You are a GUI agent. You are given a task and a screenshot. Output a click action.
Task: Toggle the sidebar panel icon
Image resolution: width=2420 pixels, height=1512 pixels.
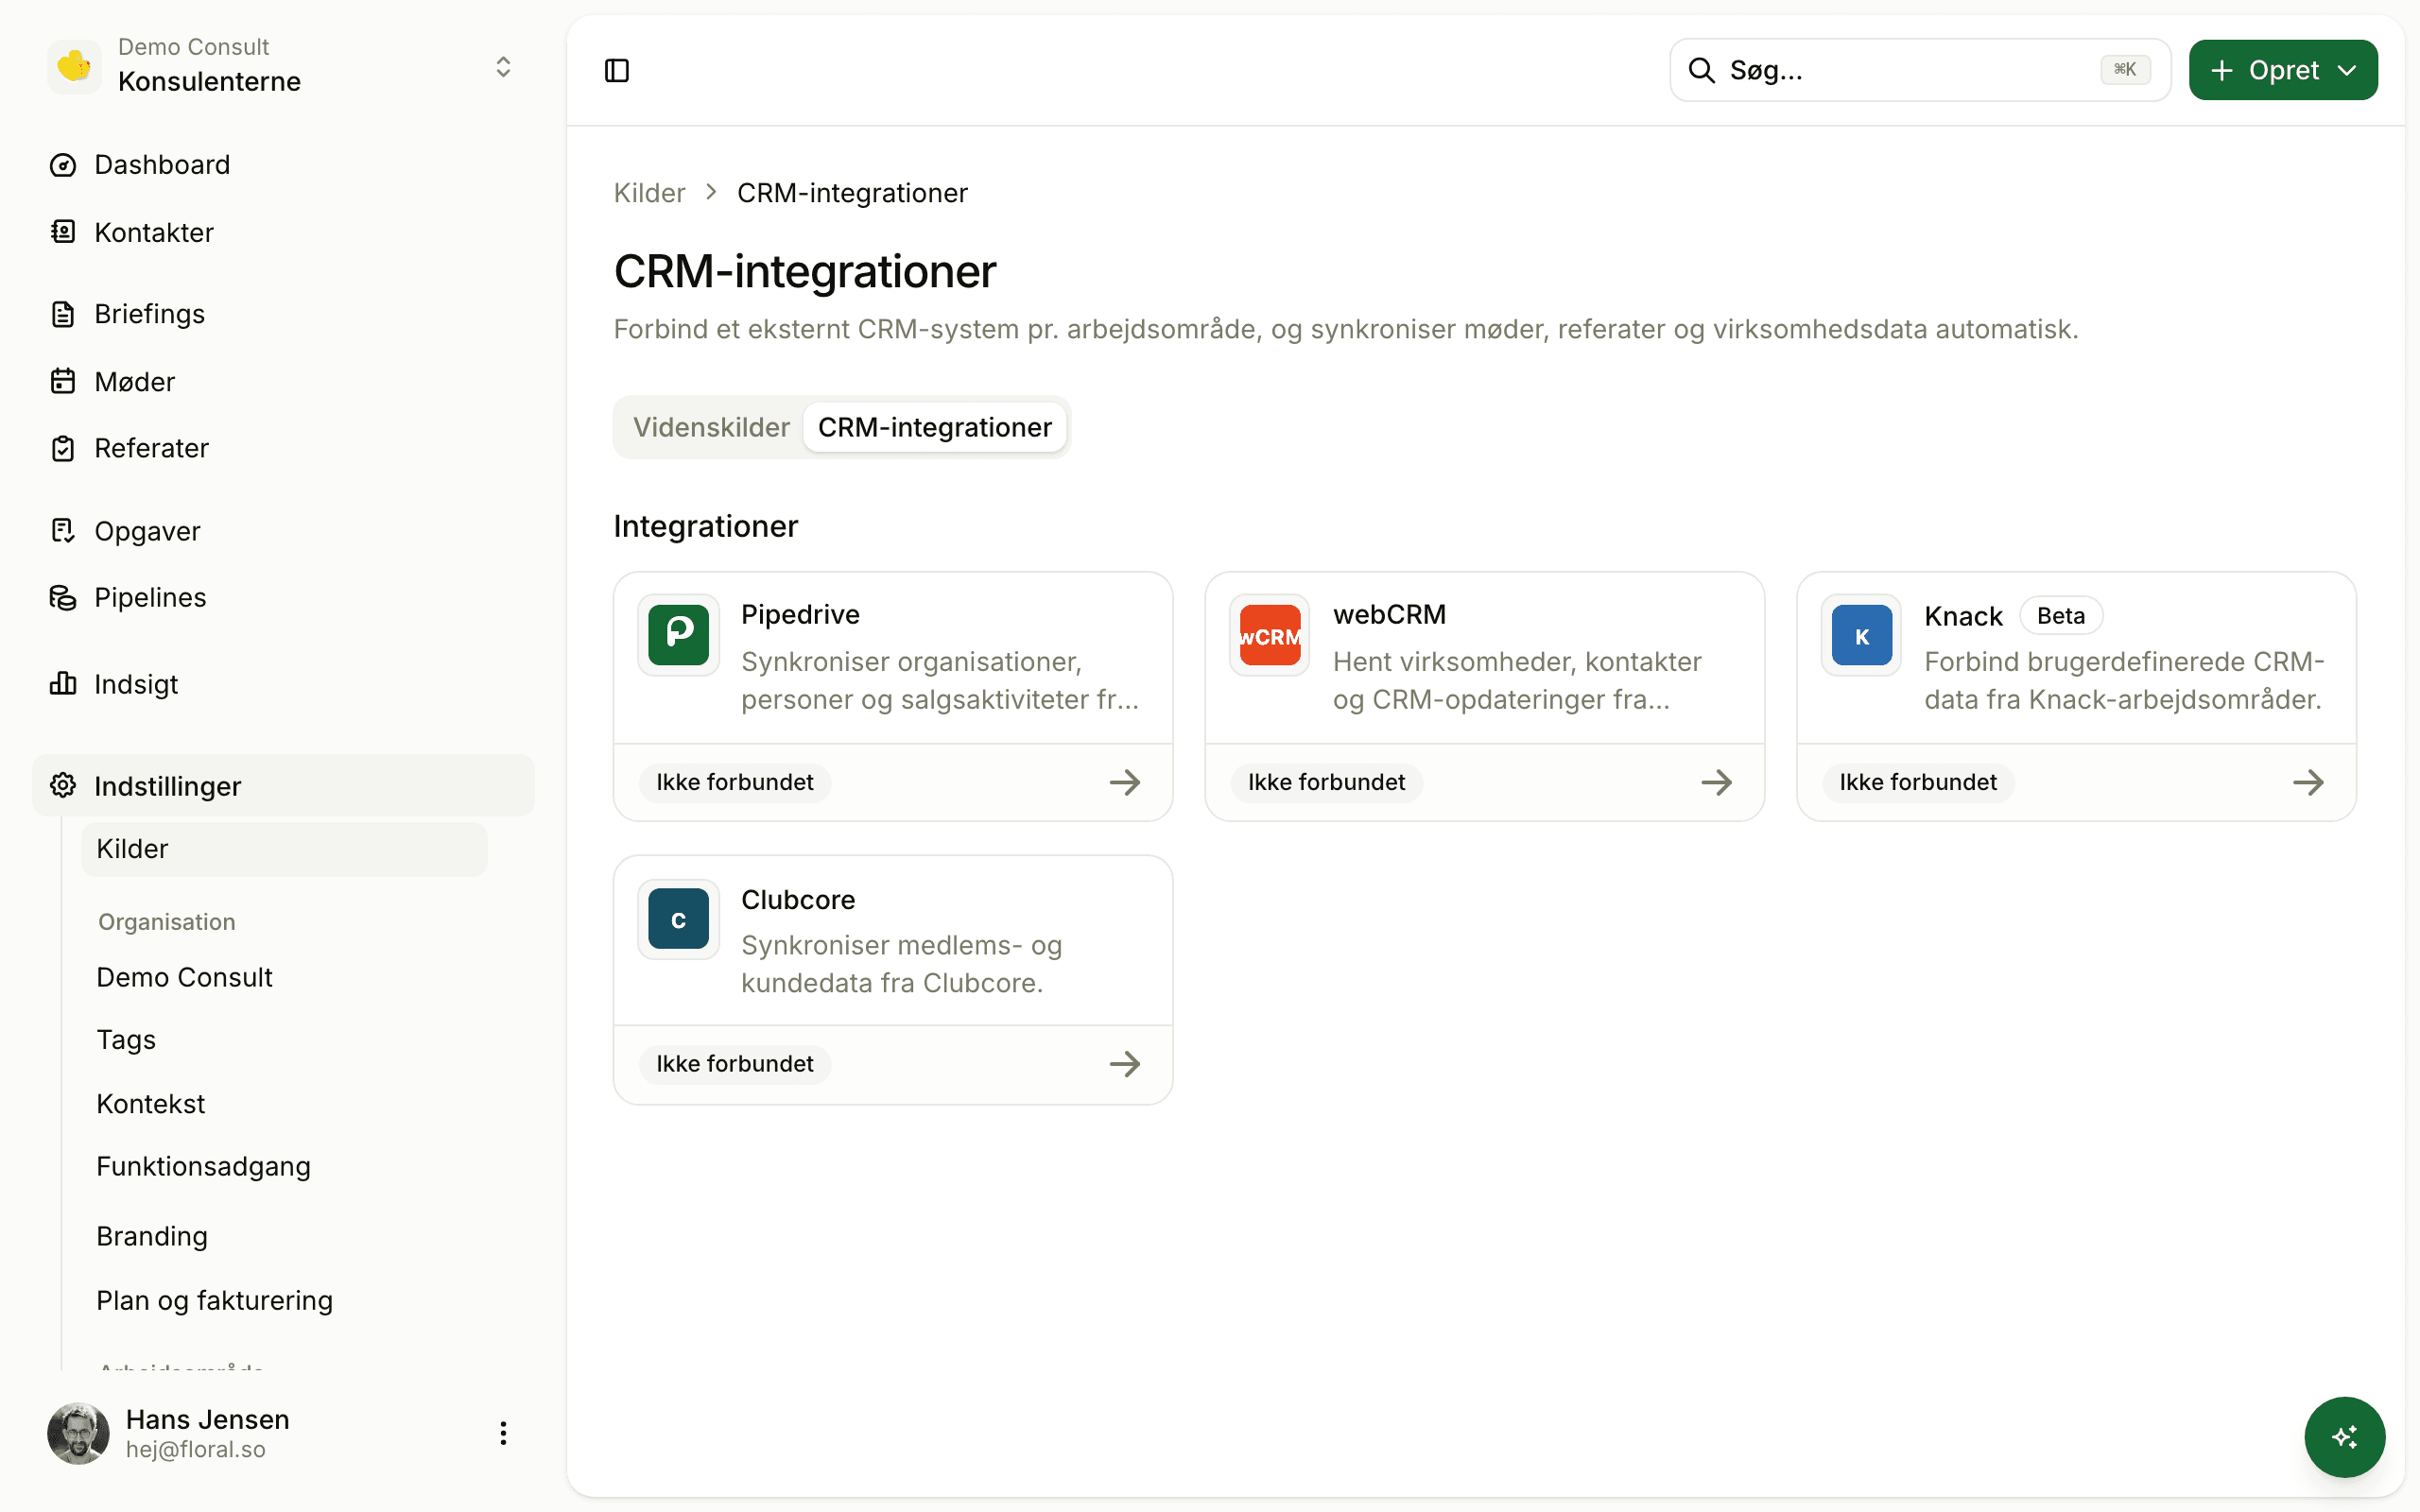(617, 70)
